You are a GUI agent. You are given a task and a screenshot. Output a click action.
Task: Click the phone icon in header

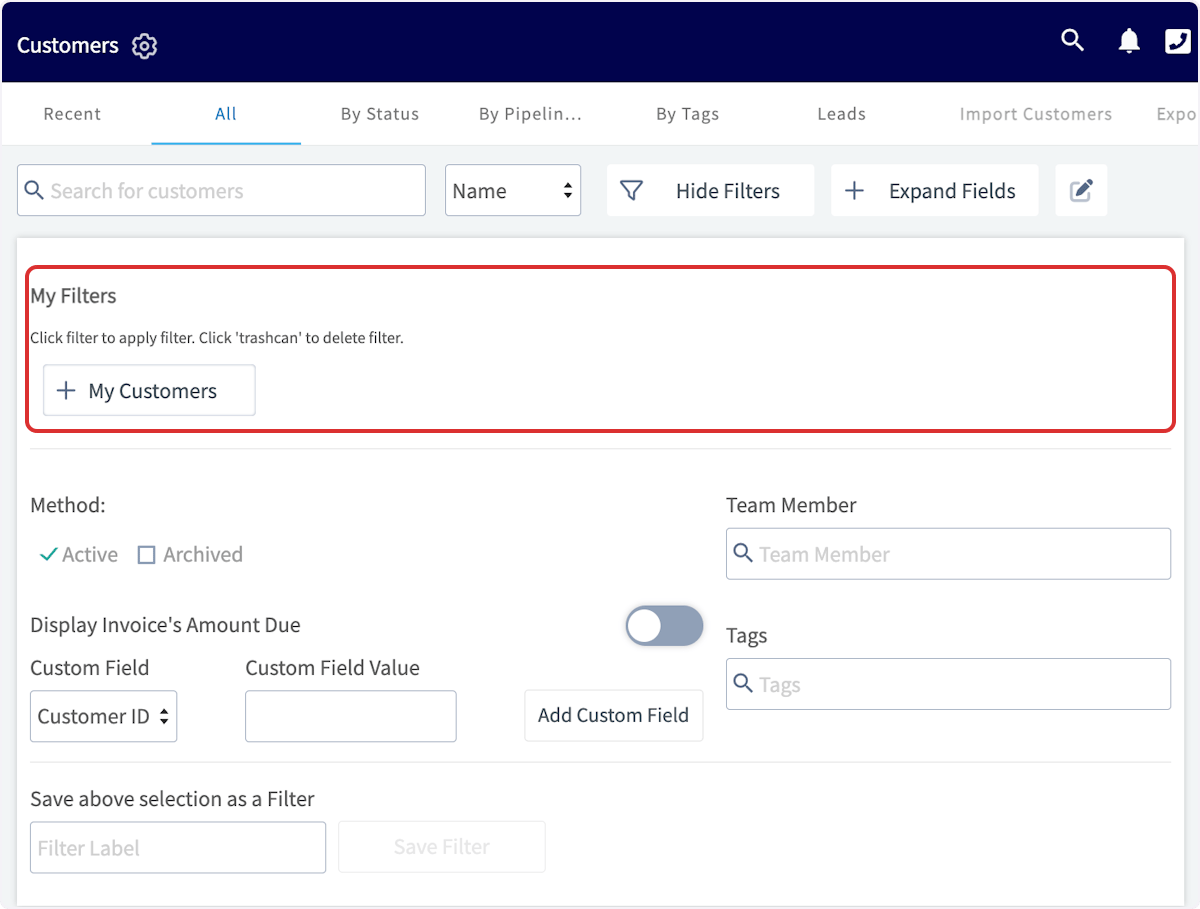[x=1178, y=41]
